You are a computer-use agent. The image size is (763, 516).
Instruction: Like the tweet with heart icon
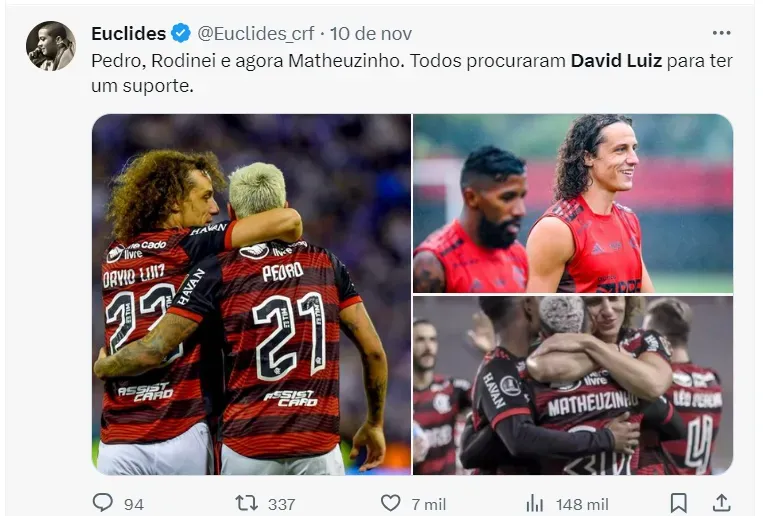pos(390,503)
